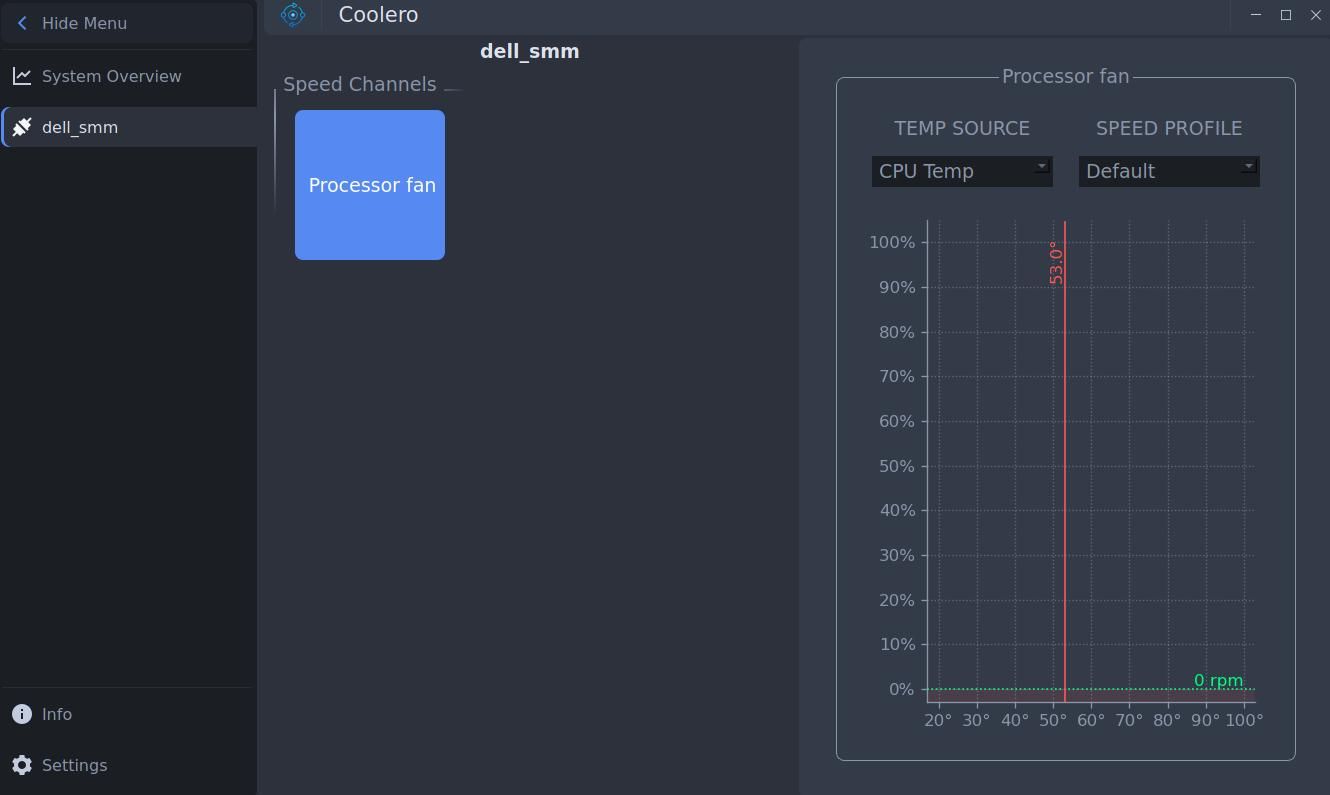This screenshot has width=1330, height=795.
Task: Click the Processor fan panel title
Action: tap(1066, 76)
